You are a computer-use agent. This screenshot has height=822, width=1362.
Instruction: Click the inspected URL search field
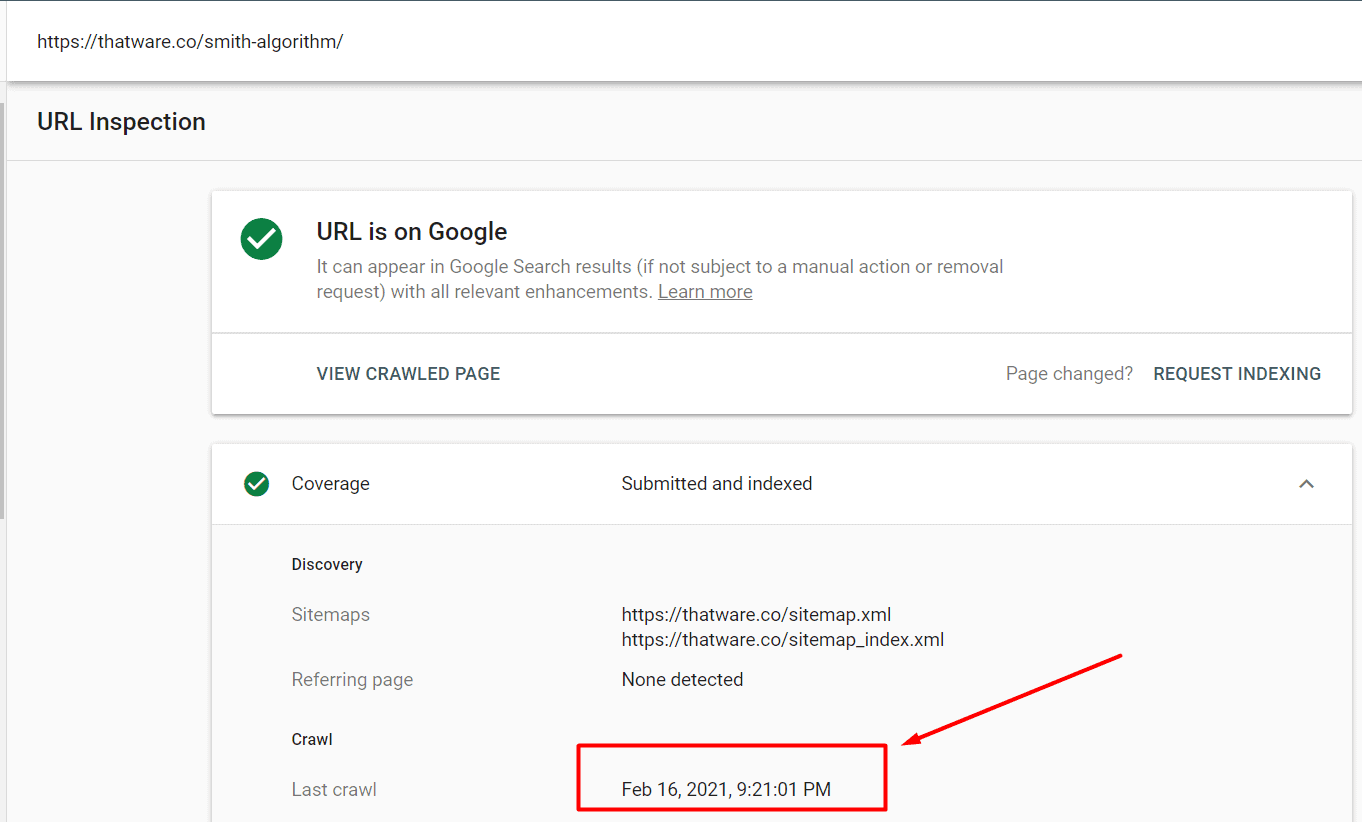(190, 42)
